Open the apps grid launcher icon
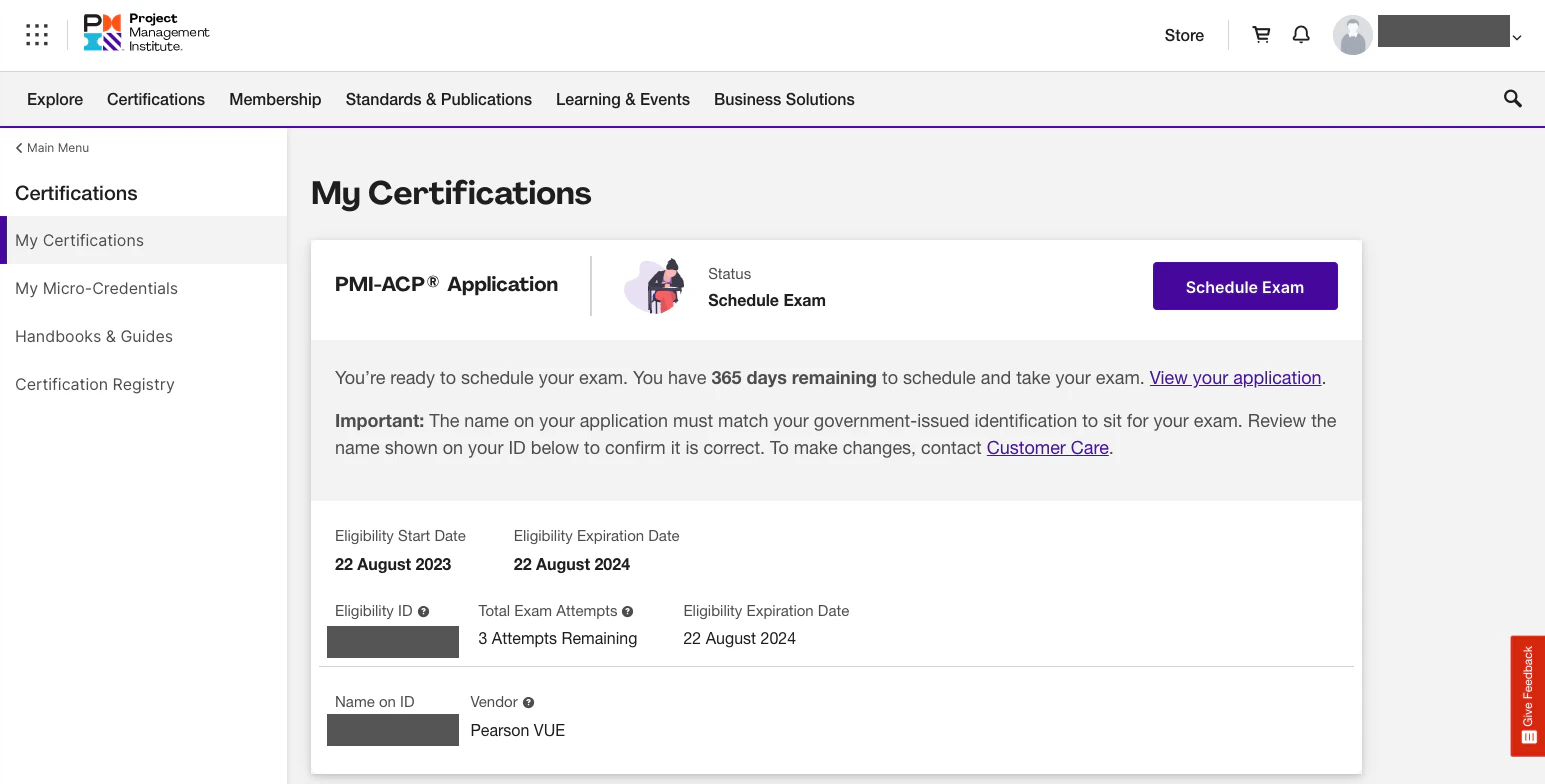The height and width of the screenshot is (784, 1545). tap(37, 35)
